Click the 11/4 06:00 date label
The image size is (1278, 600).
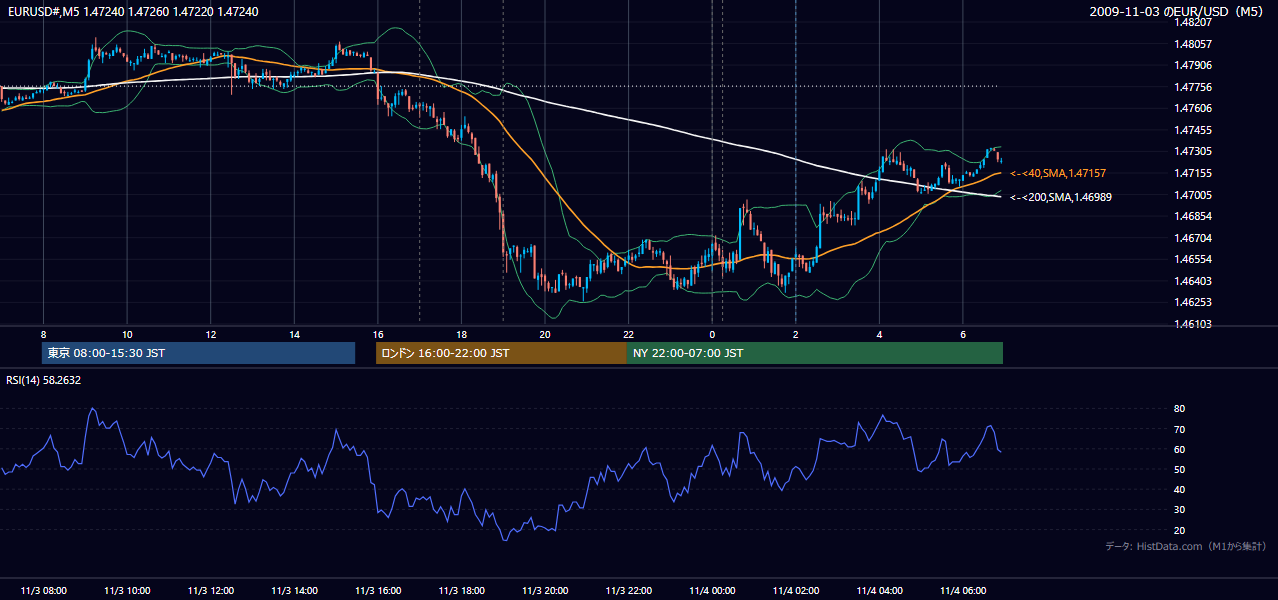(962, 591)
